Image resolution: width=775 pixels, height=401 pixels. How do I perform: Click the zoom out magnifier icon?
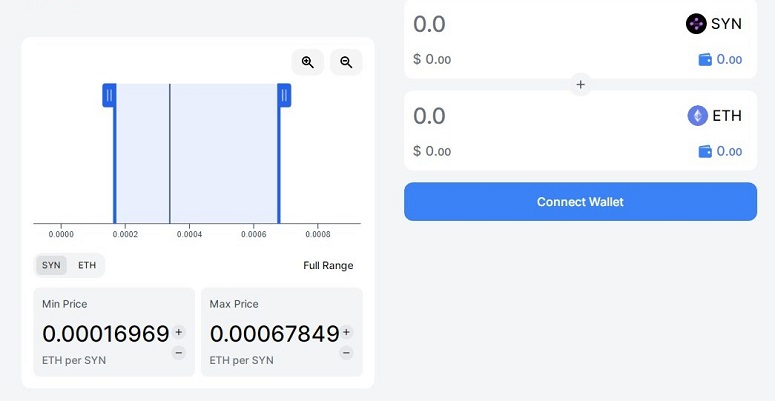346,62
